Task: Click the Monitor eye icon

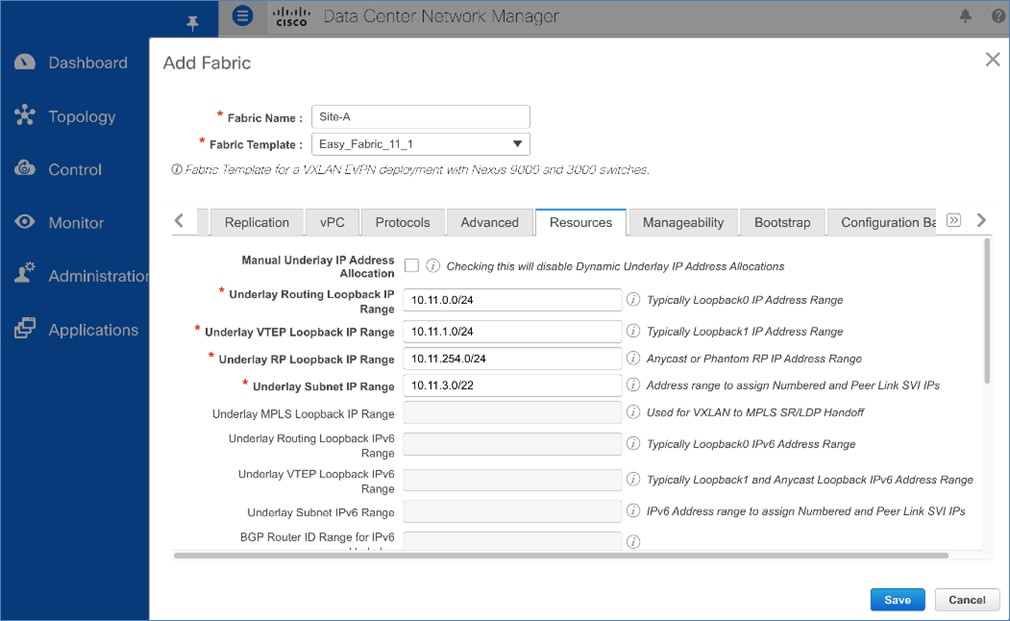Action: 24,222
